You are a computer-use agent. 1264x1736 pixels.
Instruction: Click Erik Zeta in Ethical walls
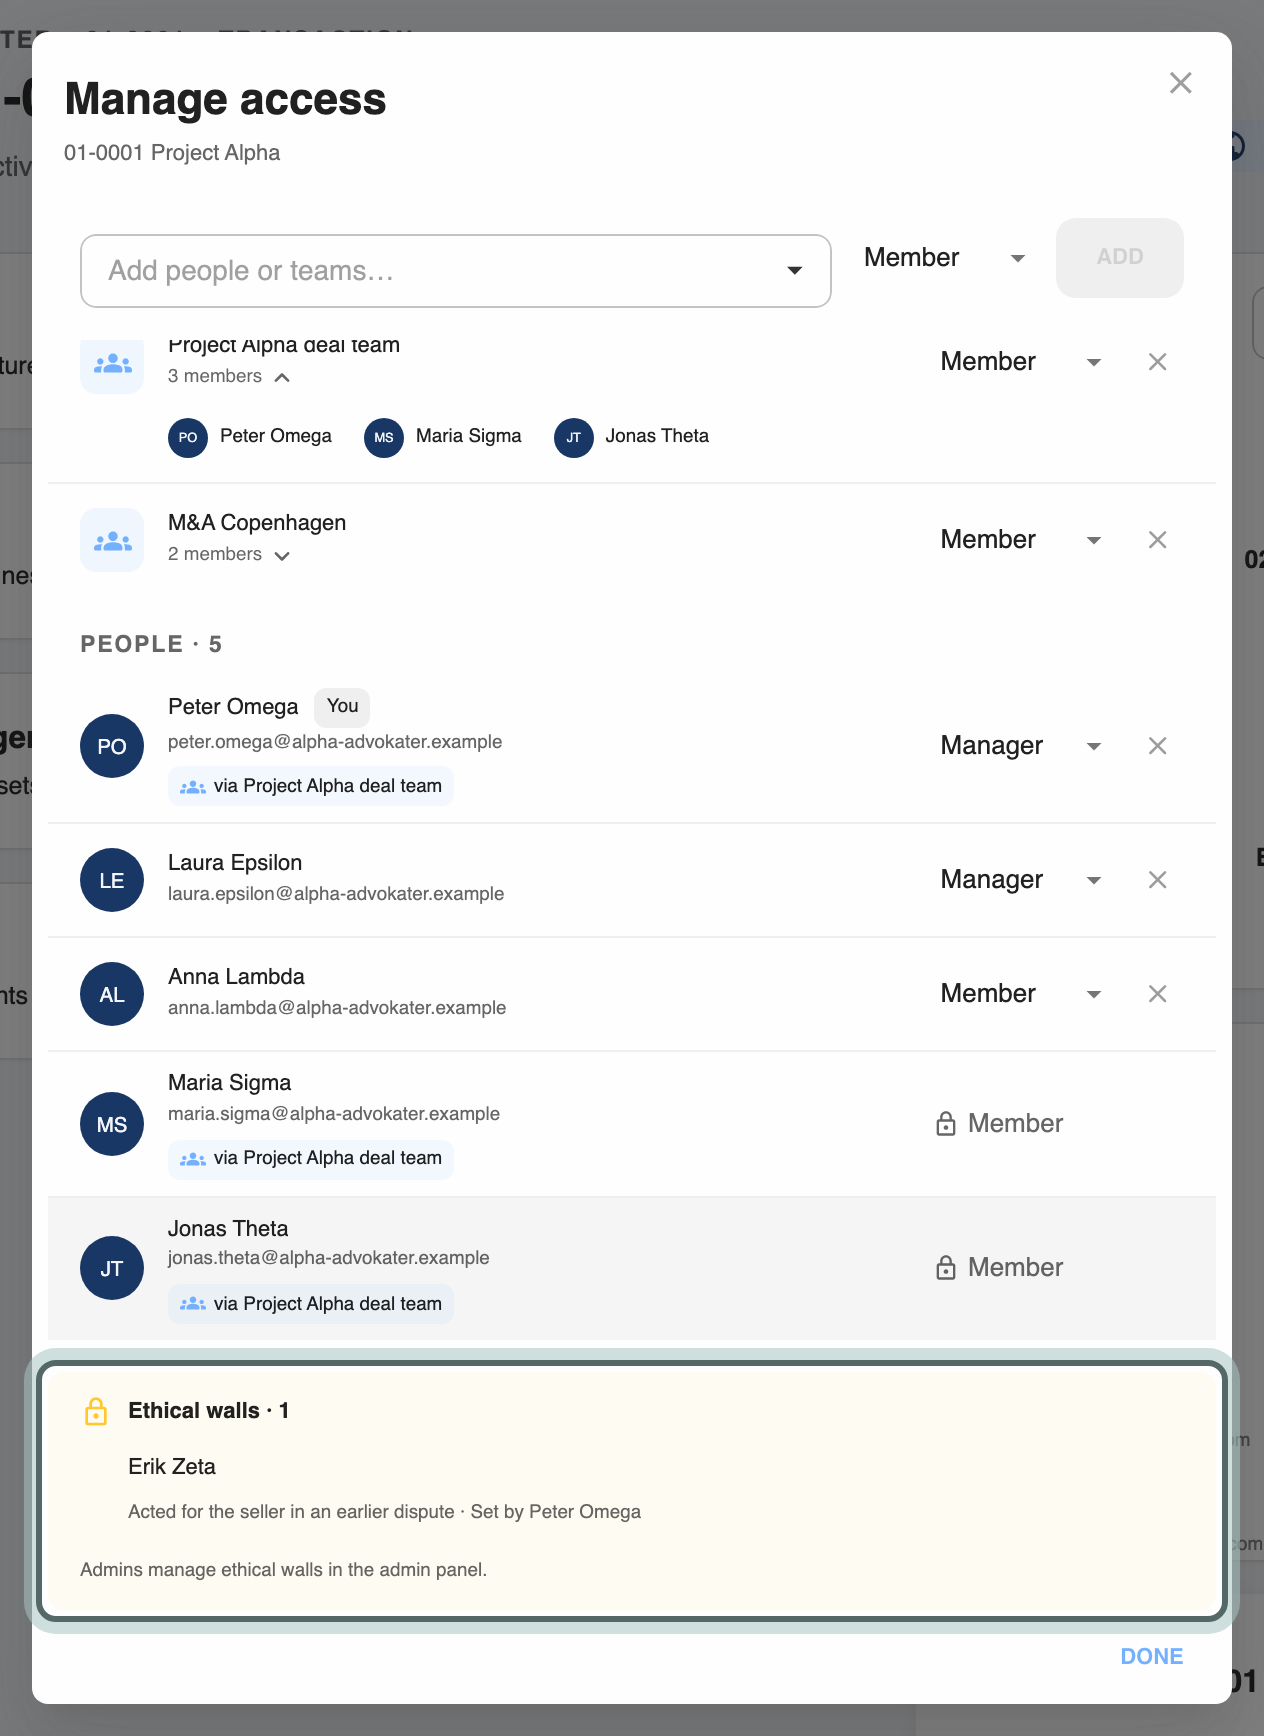pos(172,1467)
